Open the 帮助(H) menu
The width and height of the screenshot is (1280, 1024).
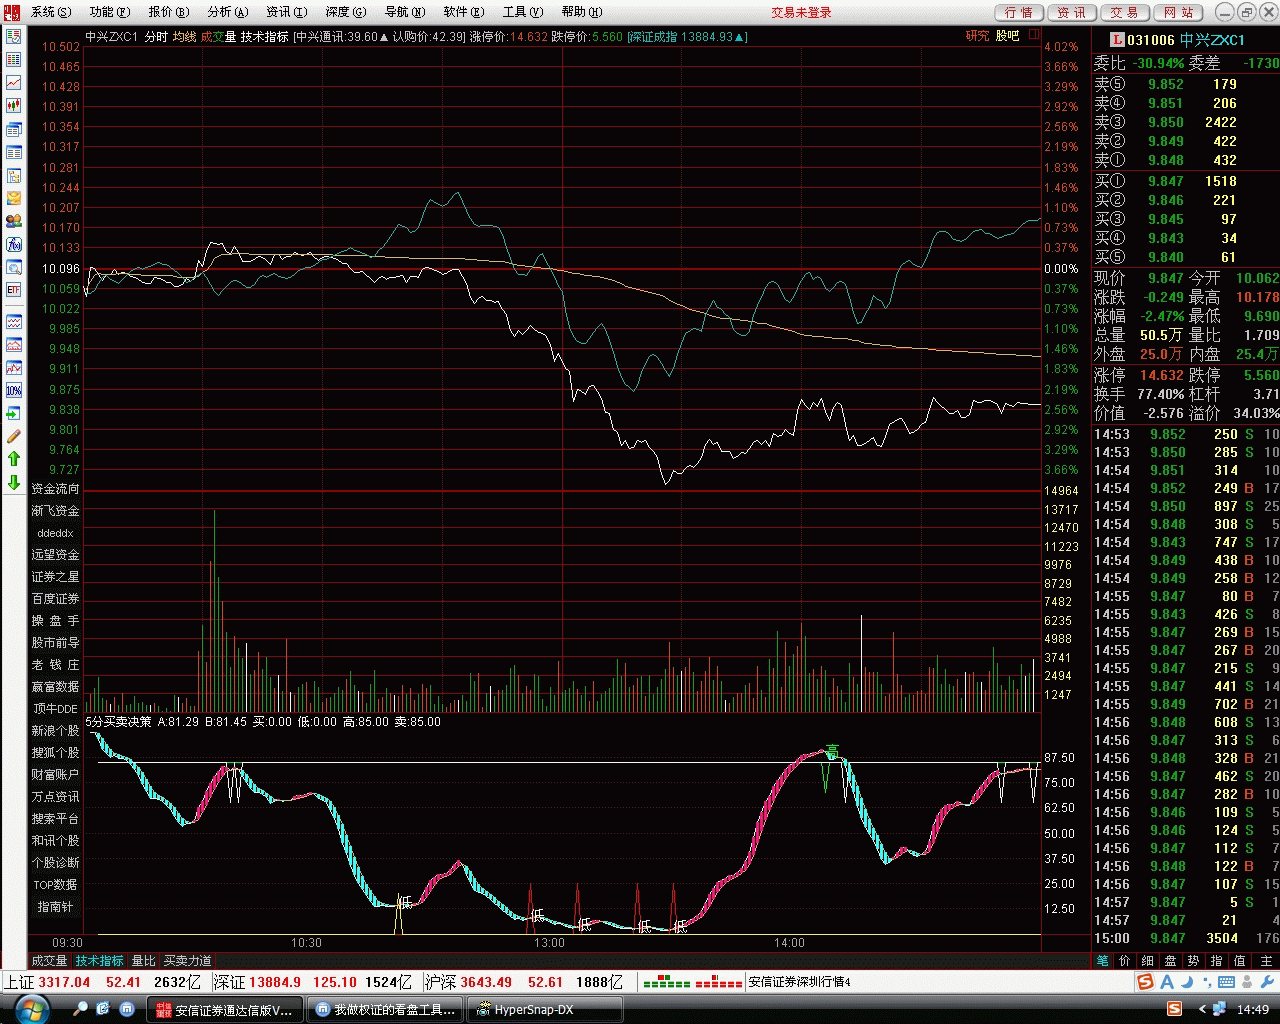[582, 12]
